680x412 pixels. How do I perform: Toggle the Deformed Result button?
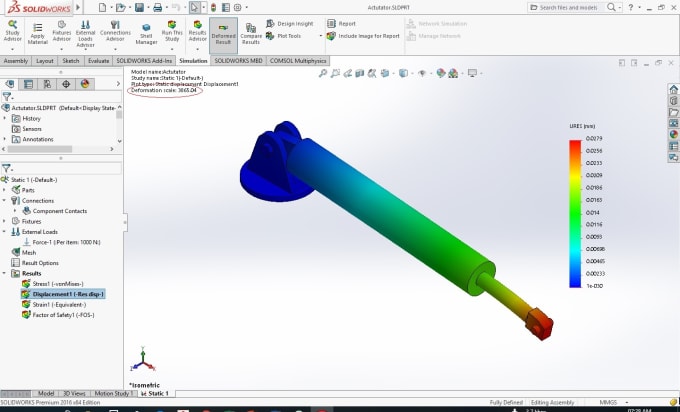pyautogui.click(x=223, y=34)
